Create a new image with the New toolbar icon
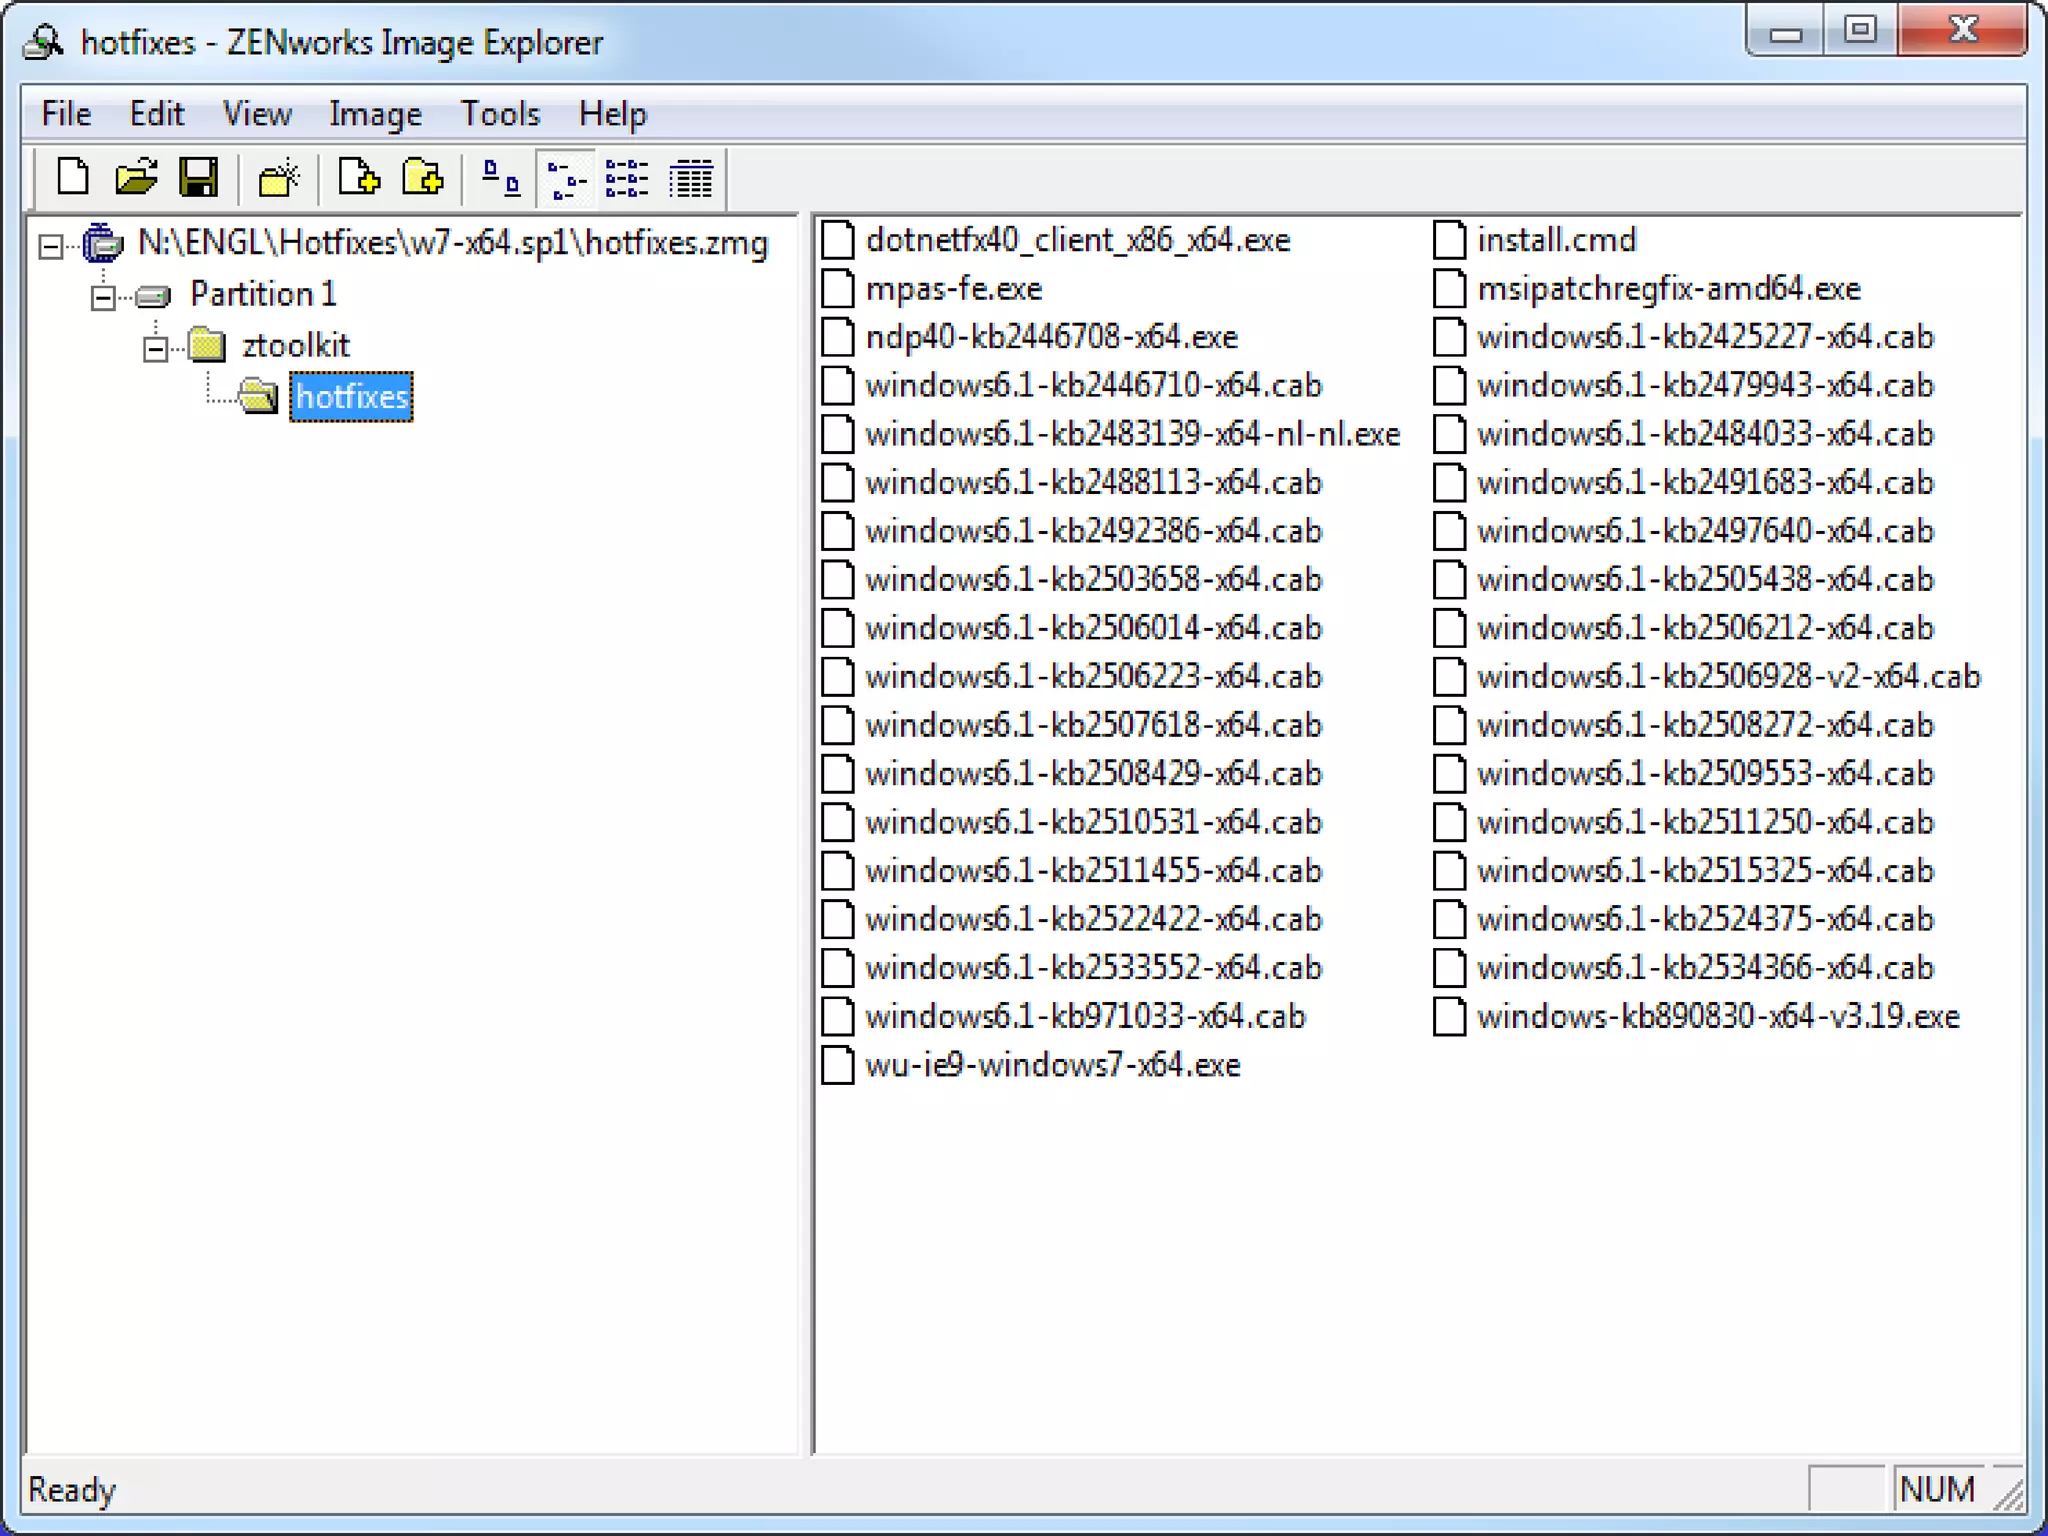 click(x=72, y=178)
